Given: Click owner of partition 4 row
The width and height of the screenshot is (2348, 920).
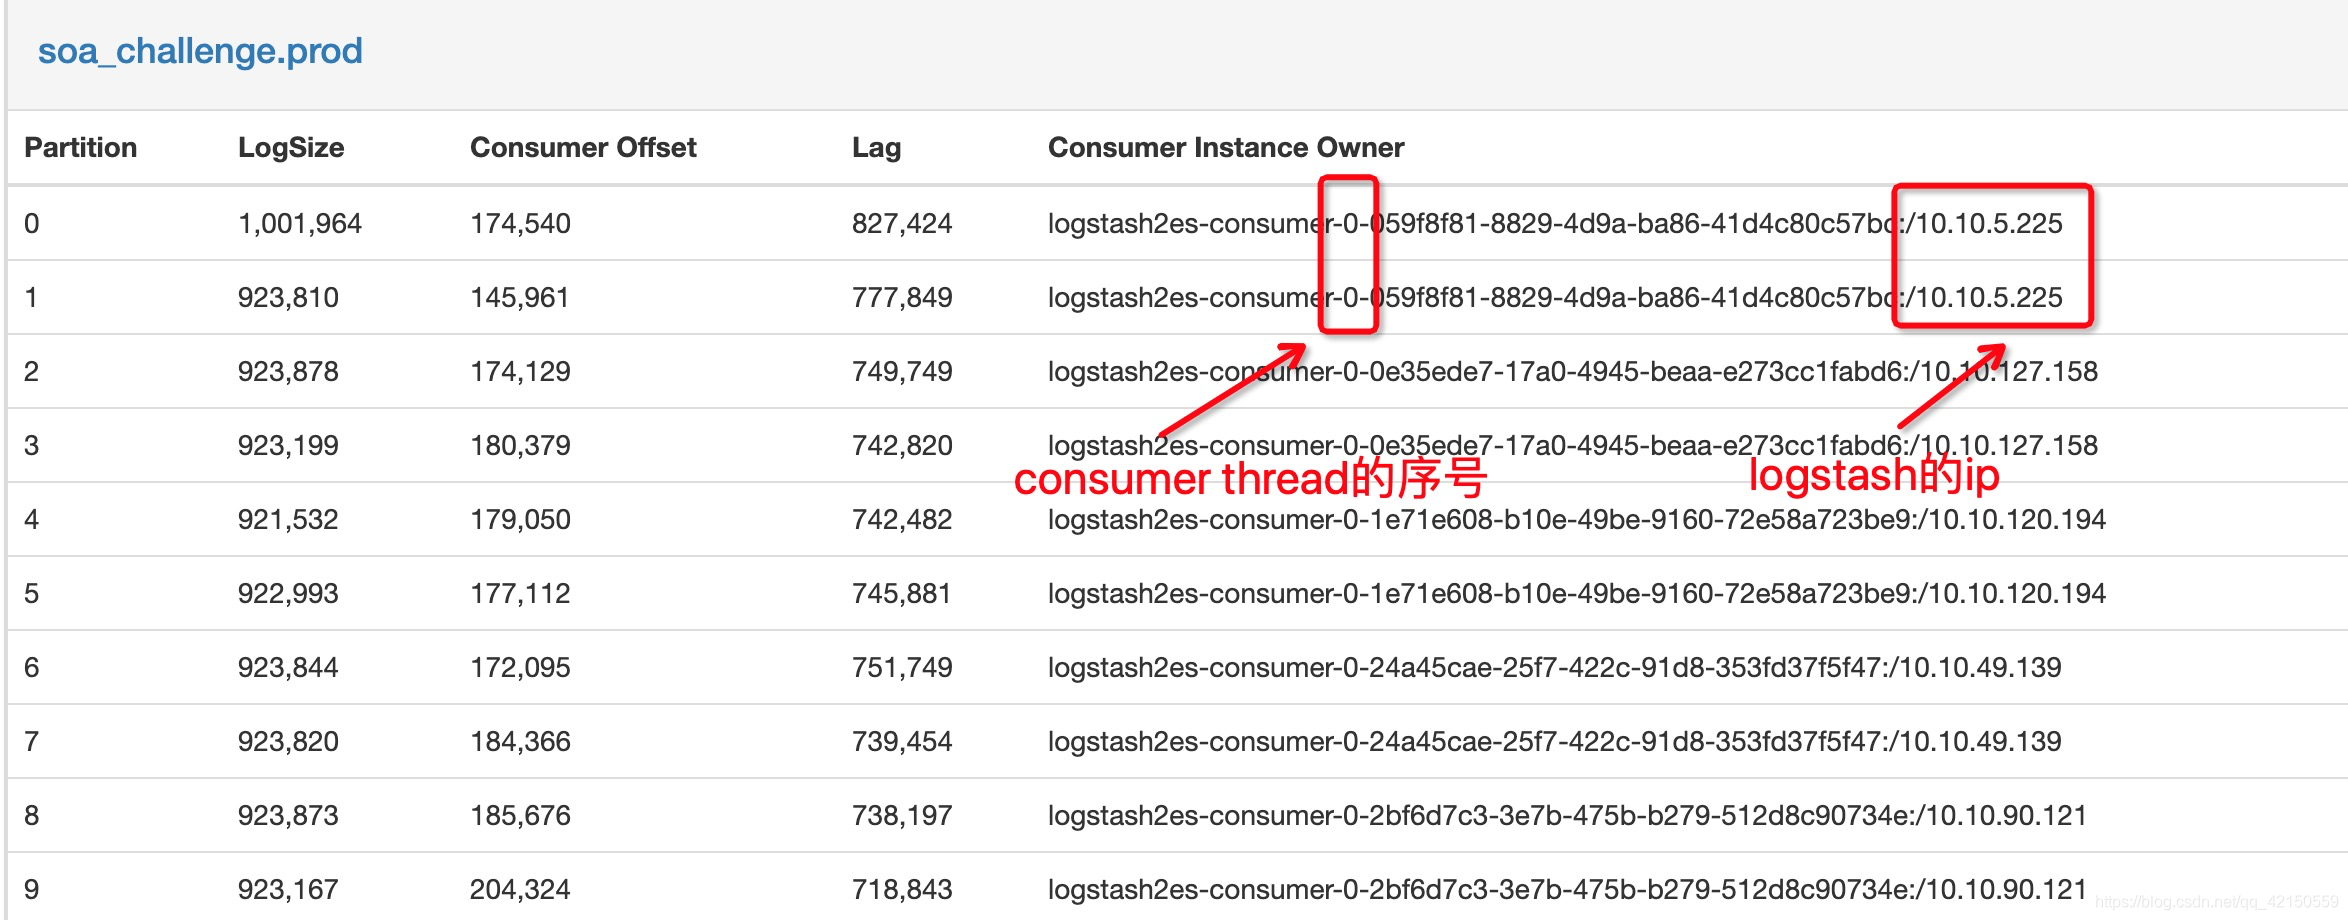Looking at the screenshot, I should pyautogui.click(x=1577, y=519).
